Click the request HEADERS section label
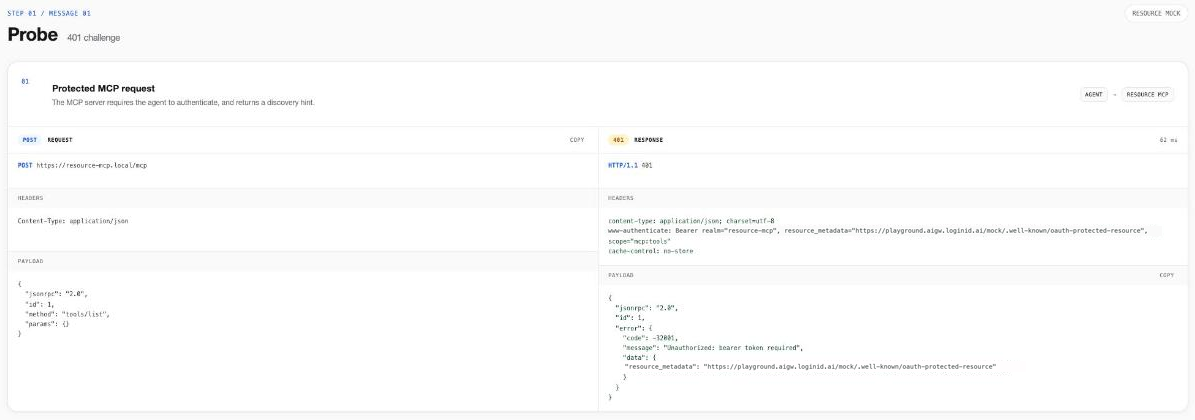This screenshot has width=1195, height=420. pos(30,197)
